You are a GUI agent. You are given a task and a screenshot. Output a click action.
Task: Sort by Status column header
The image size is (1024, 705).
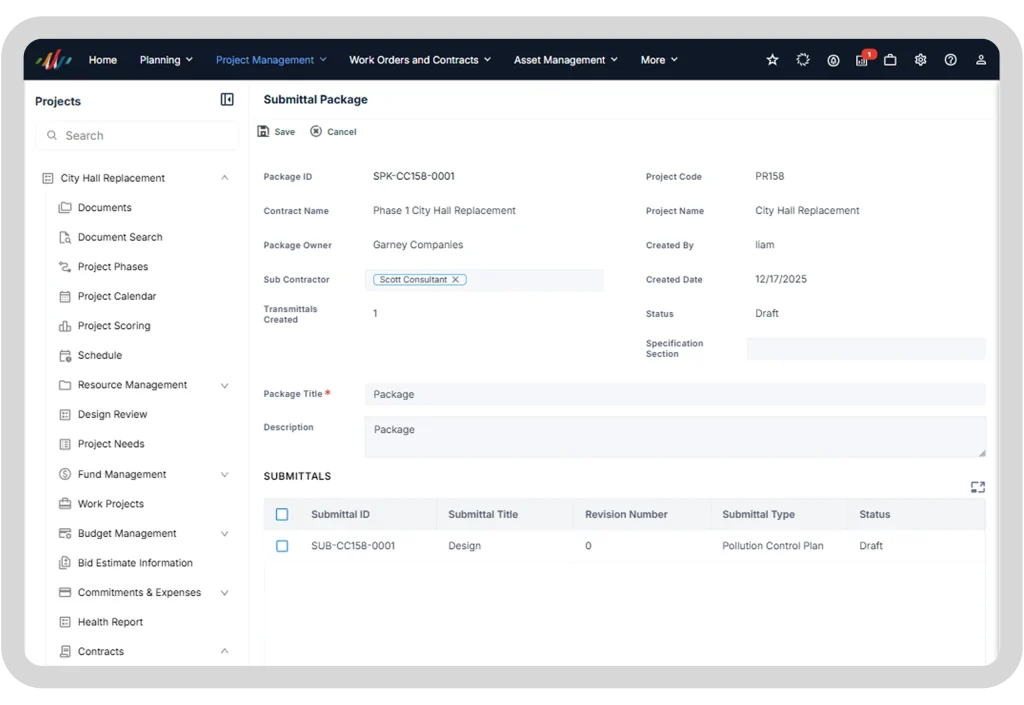874,514
